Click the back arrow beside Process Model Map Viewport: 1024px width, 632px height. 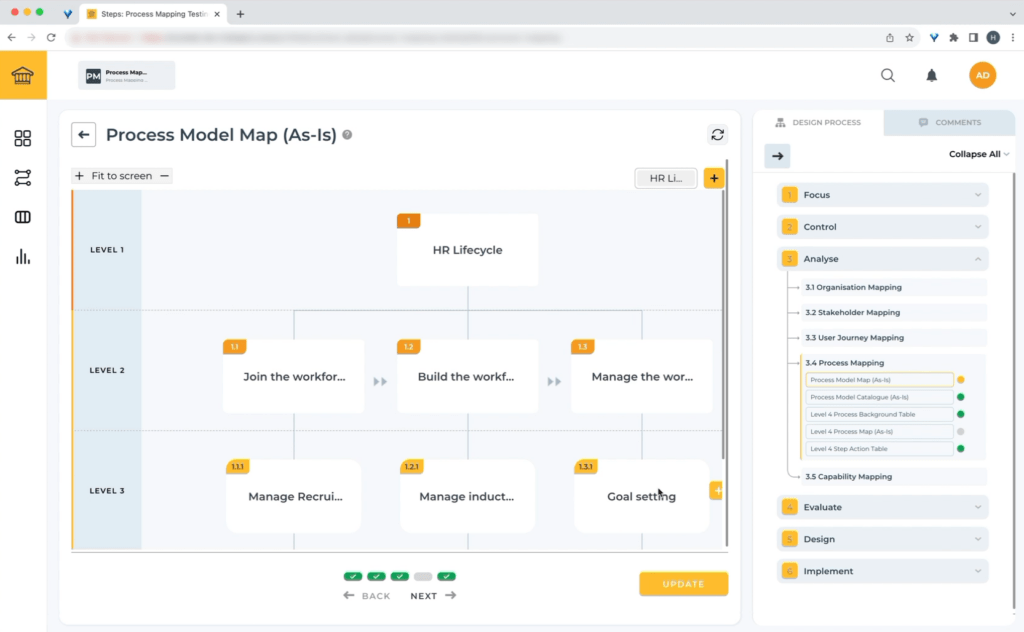point(83,135)
